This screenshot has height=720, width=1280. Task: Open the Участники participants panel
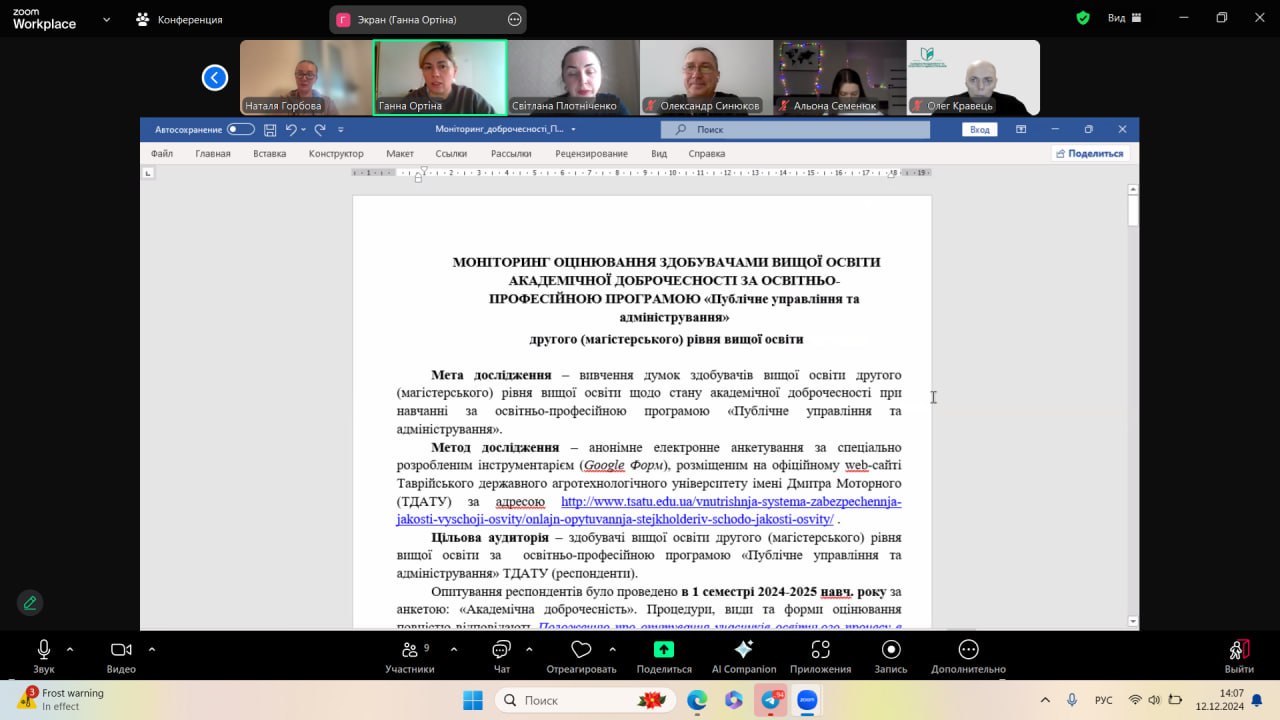(410, 656)
